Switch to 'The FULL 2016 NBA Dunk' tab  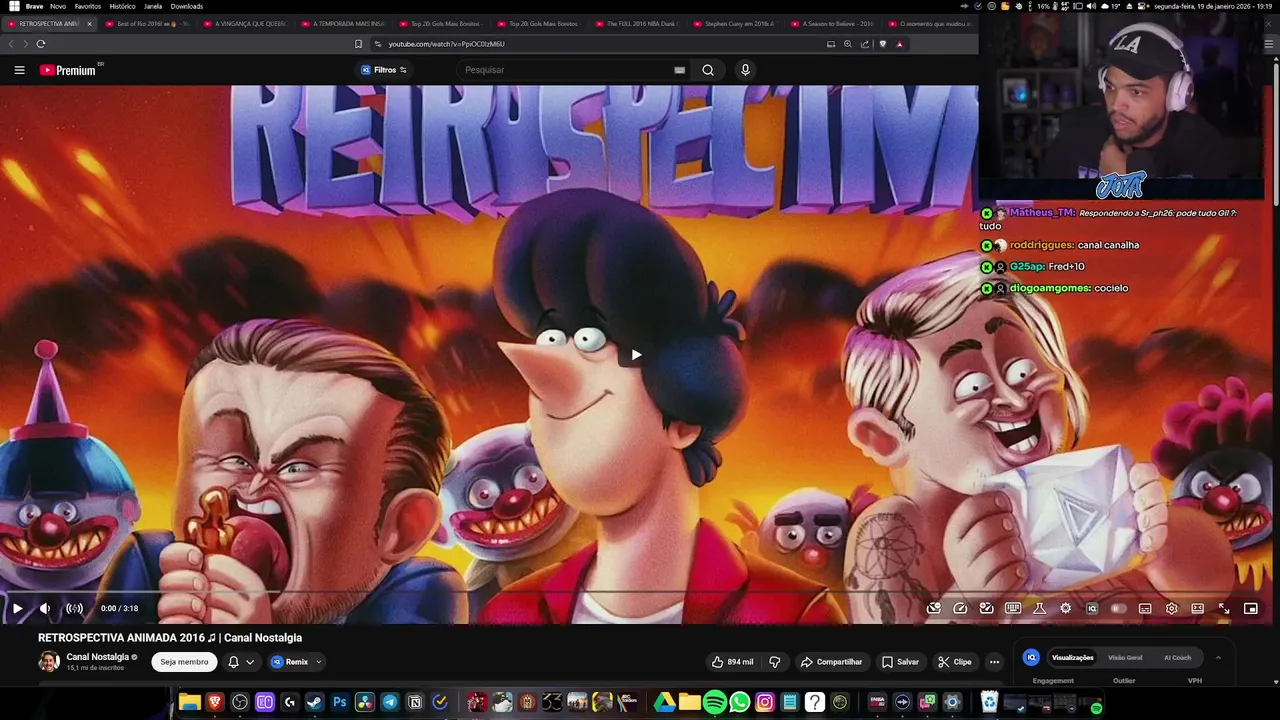(x=636, y=23)
